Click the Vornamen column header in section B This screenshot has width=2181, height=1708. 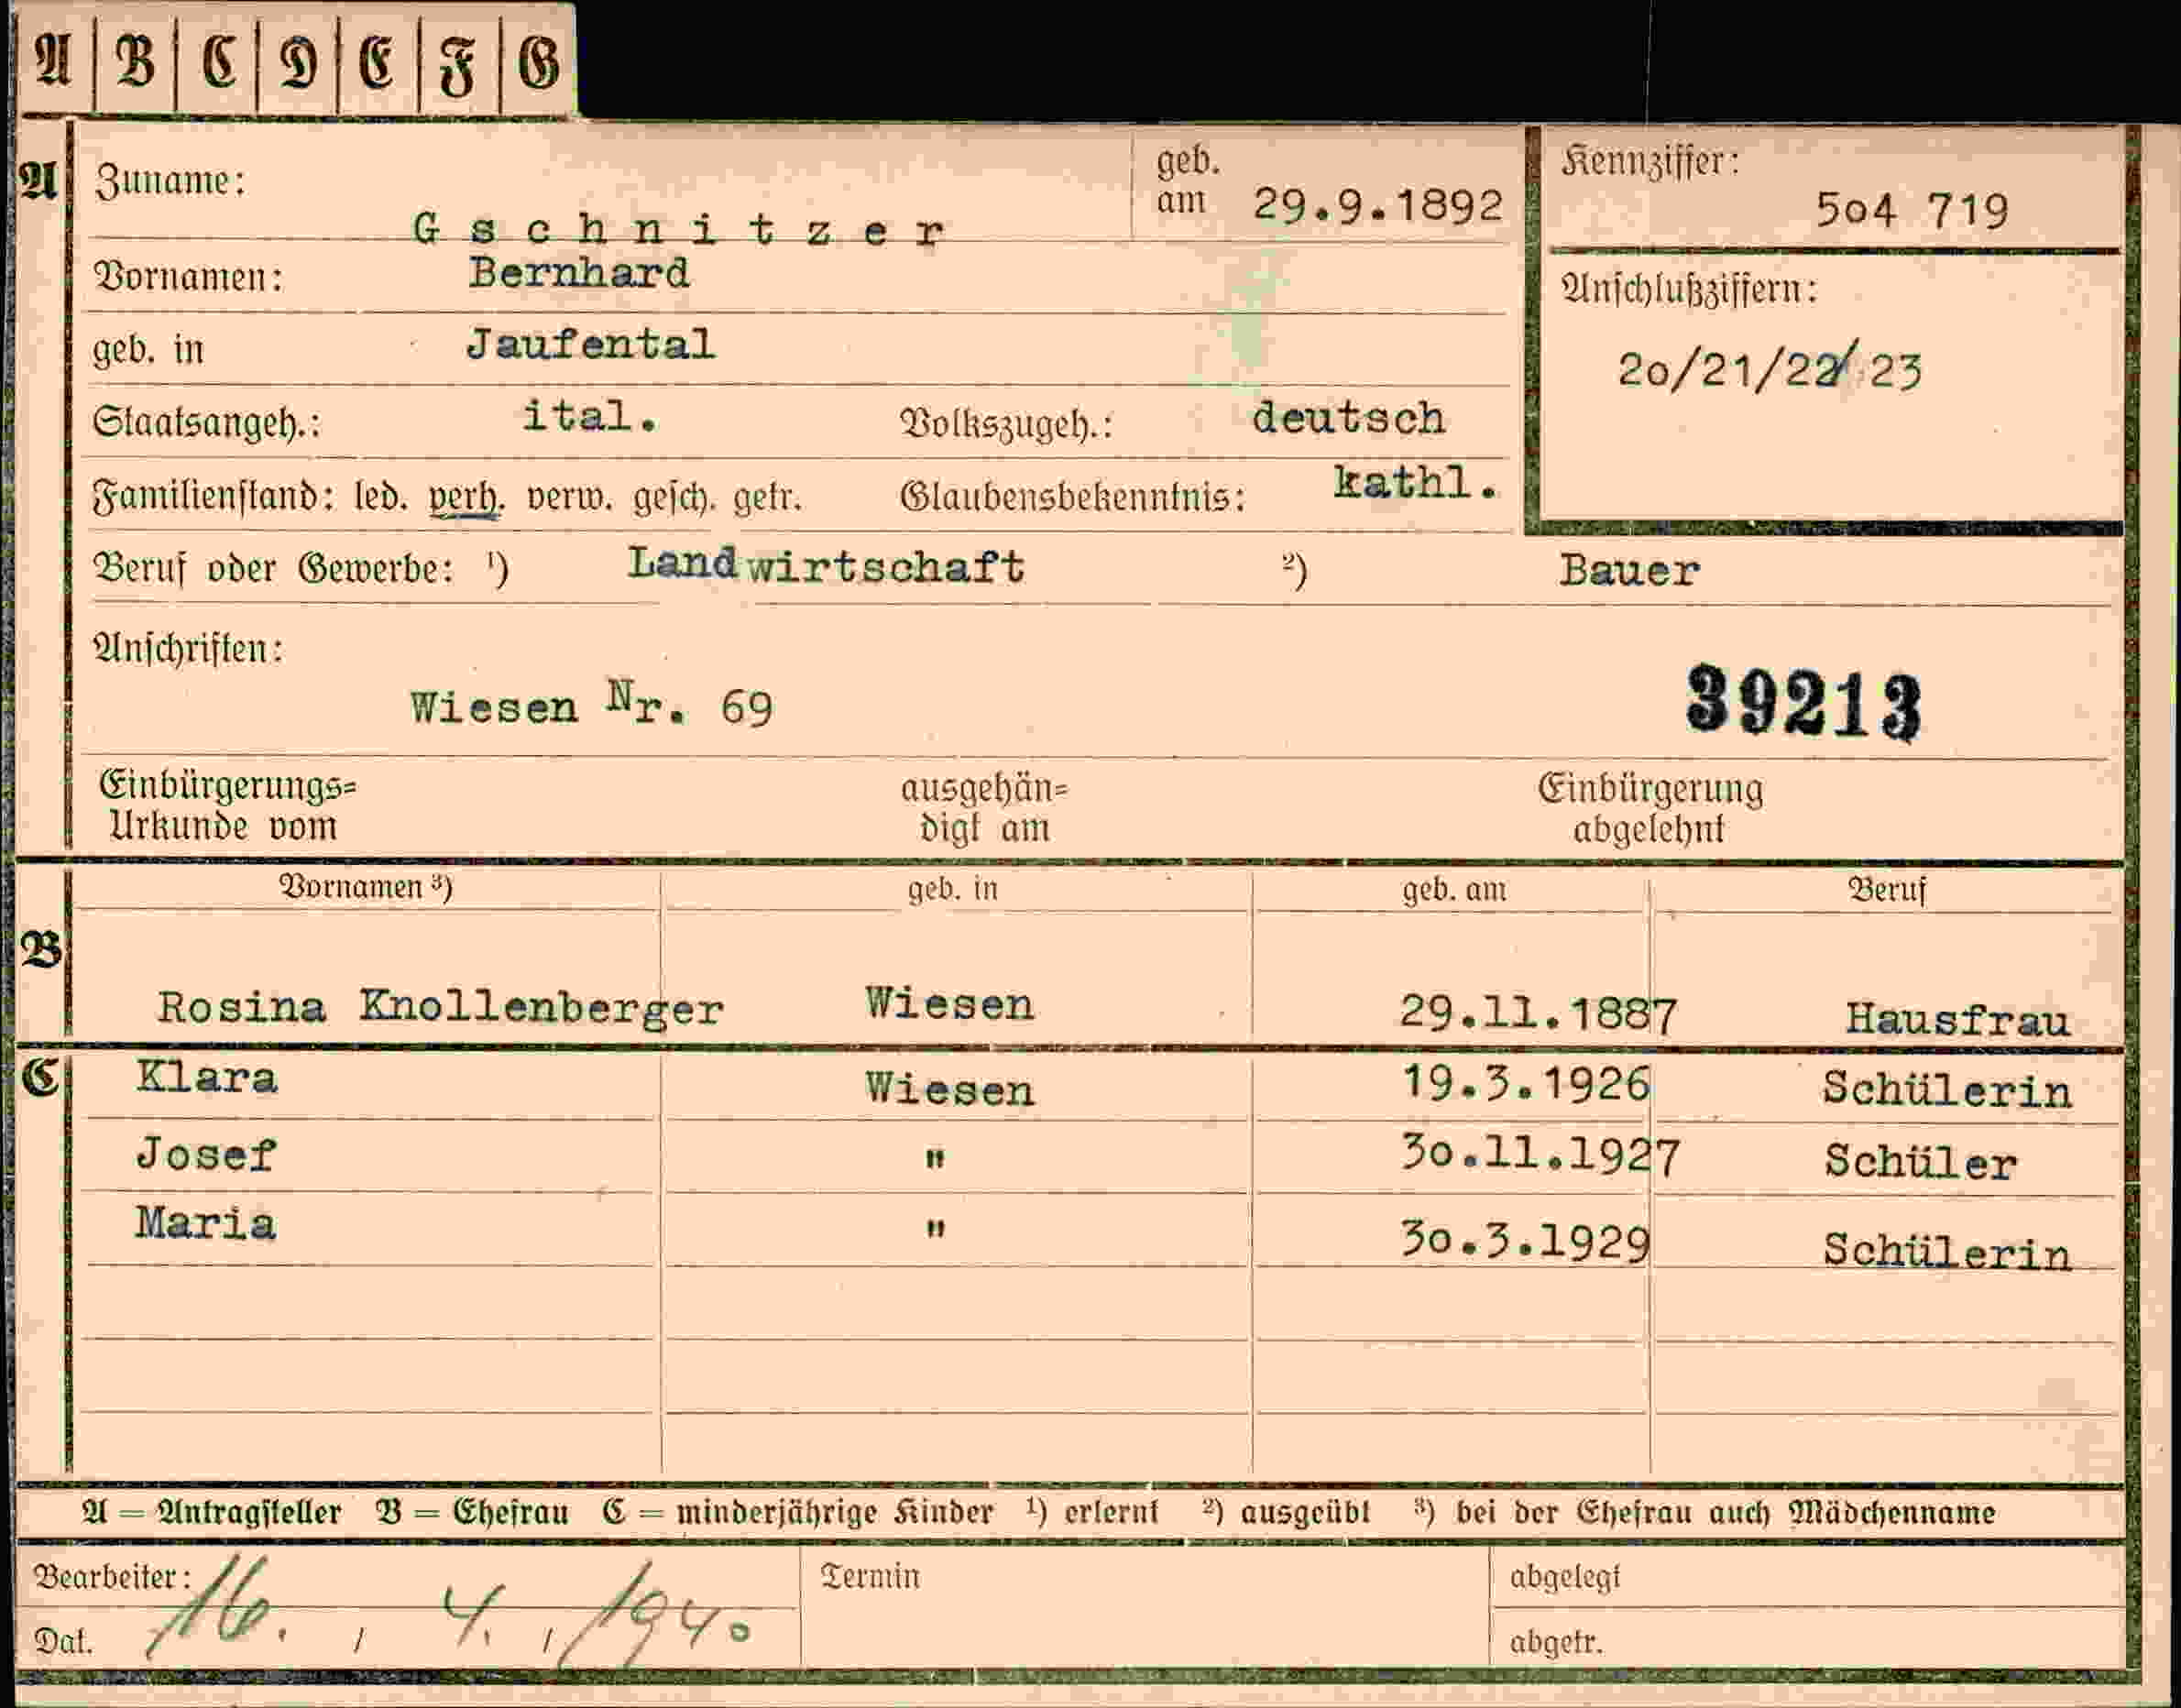click(x=366, y=887)
